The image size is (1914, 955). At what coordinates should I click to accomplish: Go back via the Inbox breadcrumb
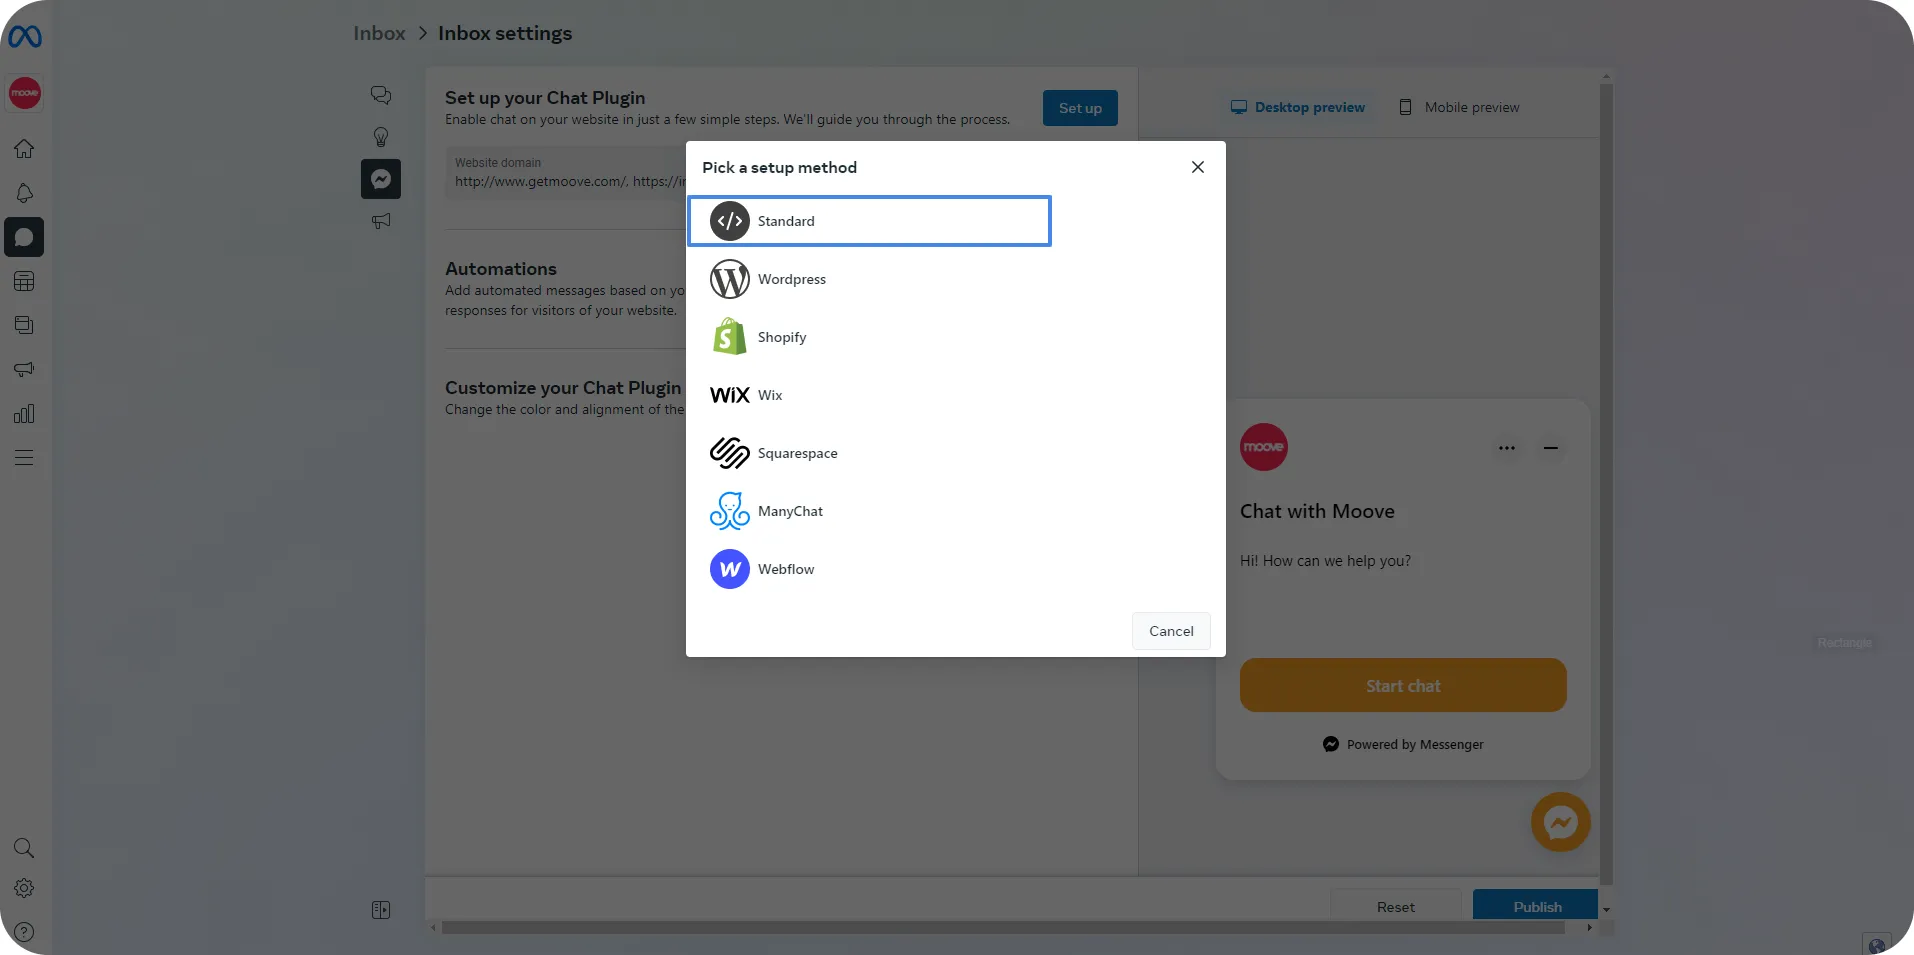pyautogui.click(x=378, y=33)
